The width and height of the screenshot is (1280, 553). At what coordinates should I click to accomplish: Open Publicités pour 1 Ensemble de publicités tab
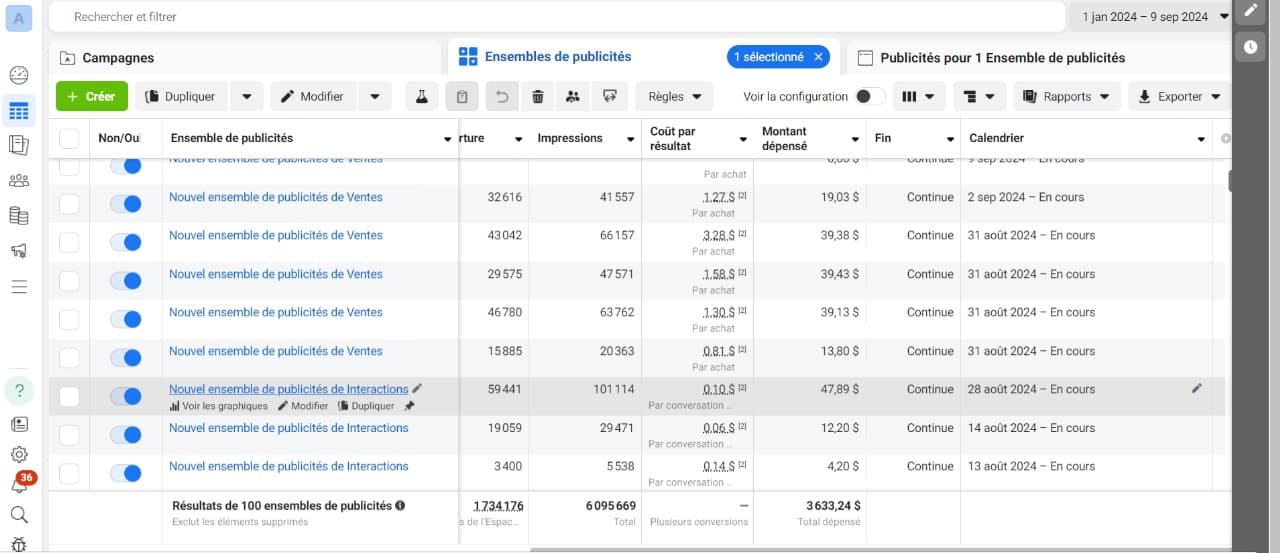[1002, 58]
